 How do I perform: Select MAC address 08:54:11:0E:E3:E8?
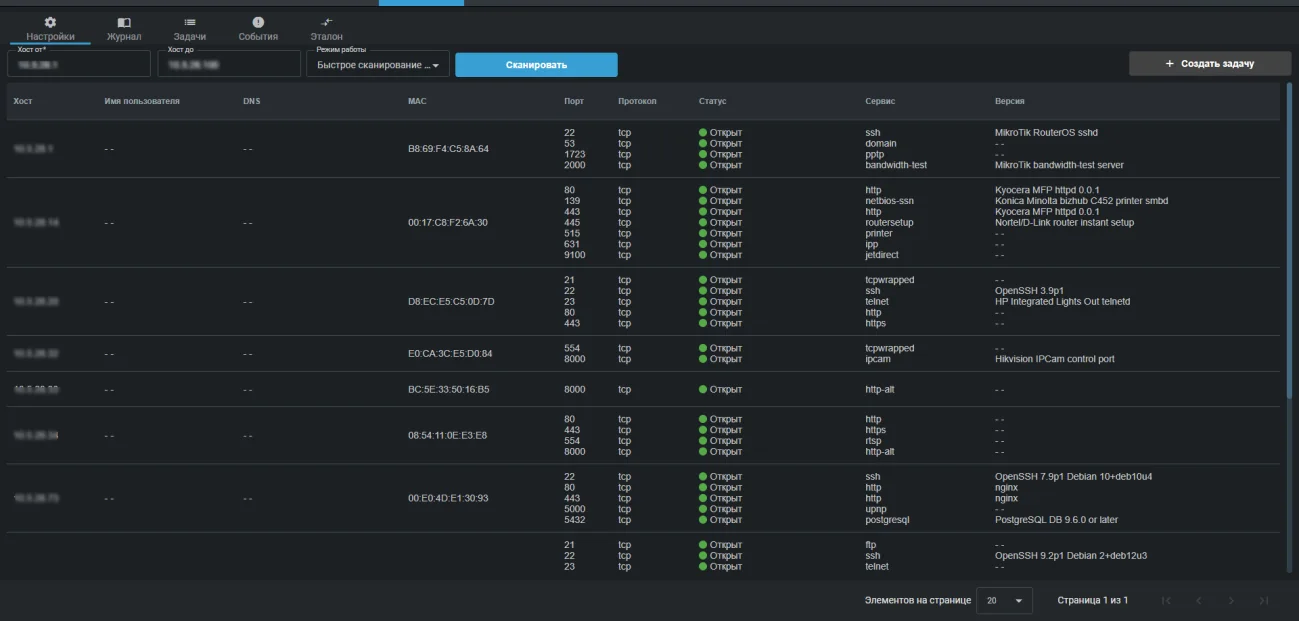(448, 435)
